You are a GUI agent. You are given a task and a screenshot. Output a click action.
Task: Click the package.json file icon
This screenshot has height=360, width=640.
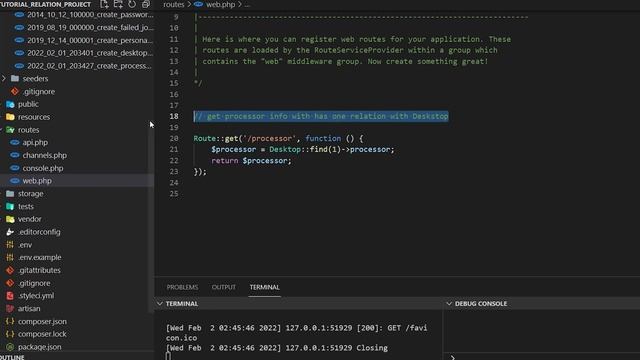[x=10, y=347]
